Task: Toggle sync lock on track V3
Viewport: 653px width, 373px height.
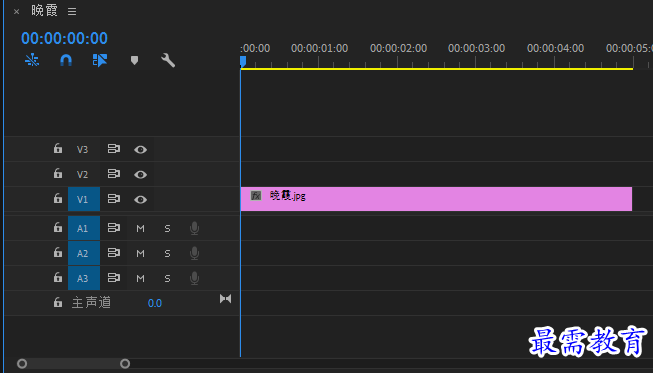Action: (113, 149)
